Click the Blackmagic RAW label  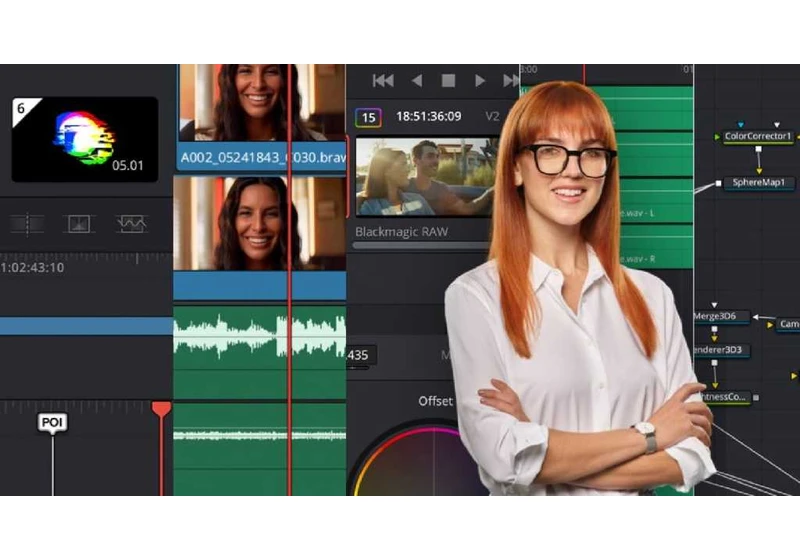(x=402, y=232)
